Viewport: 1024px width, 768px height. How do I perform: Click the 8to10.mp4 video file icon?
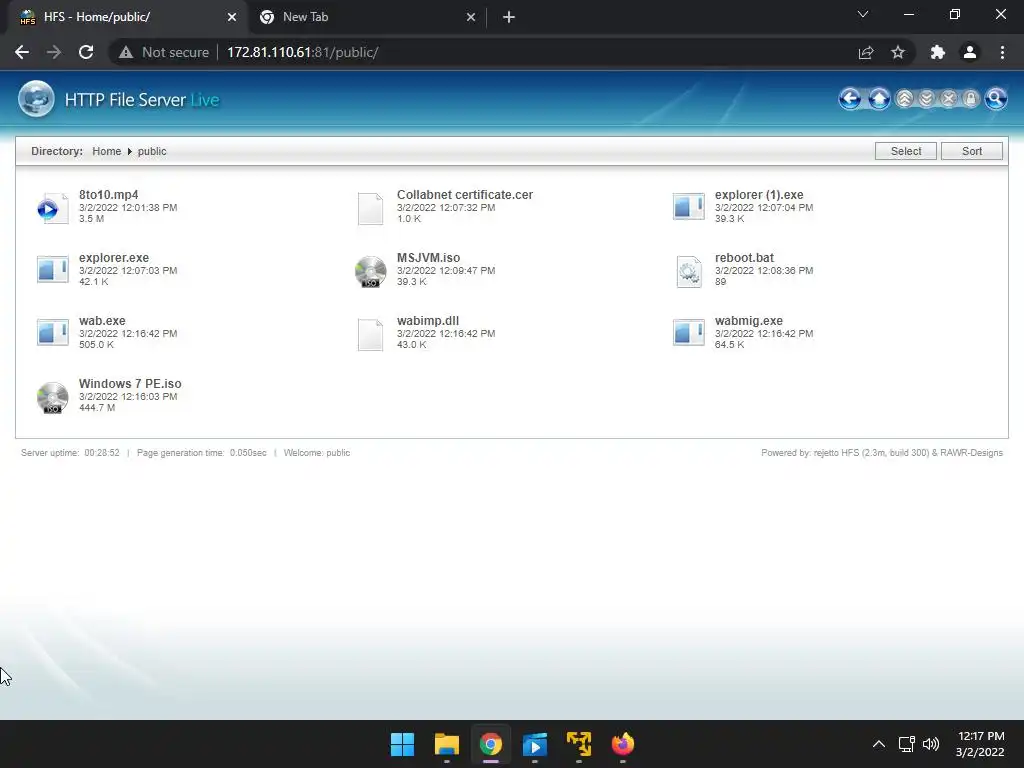[52, 208]
